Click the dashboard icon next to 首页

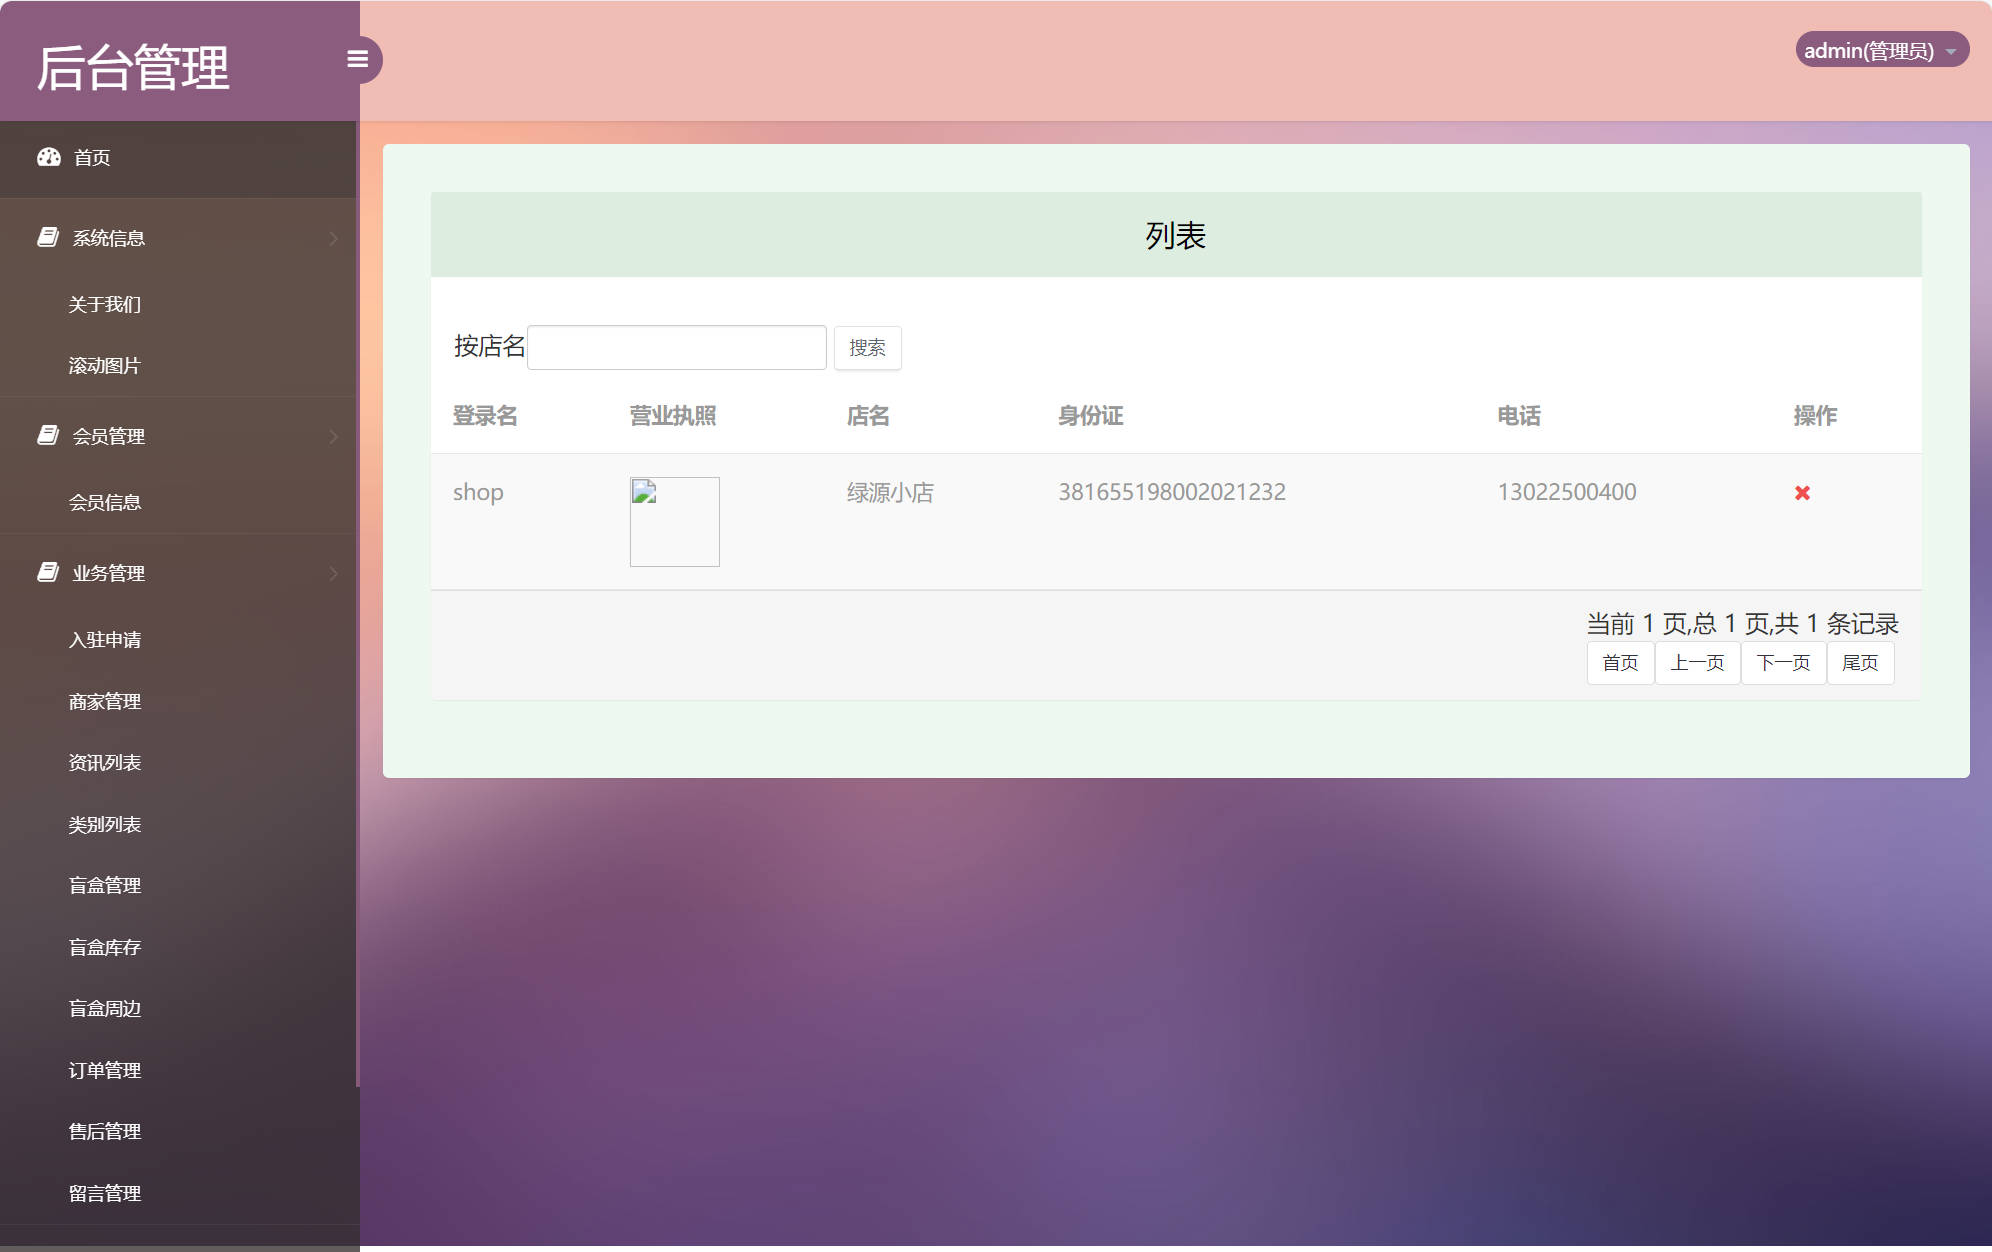coord(50,157)
